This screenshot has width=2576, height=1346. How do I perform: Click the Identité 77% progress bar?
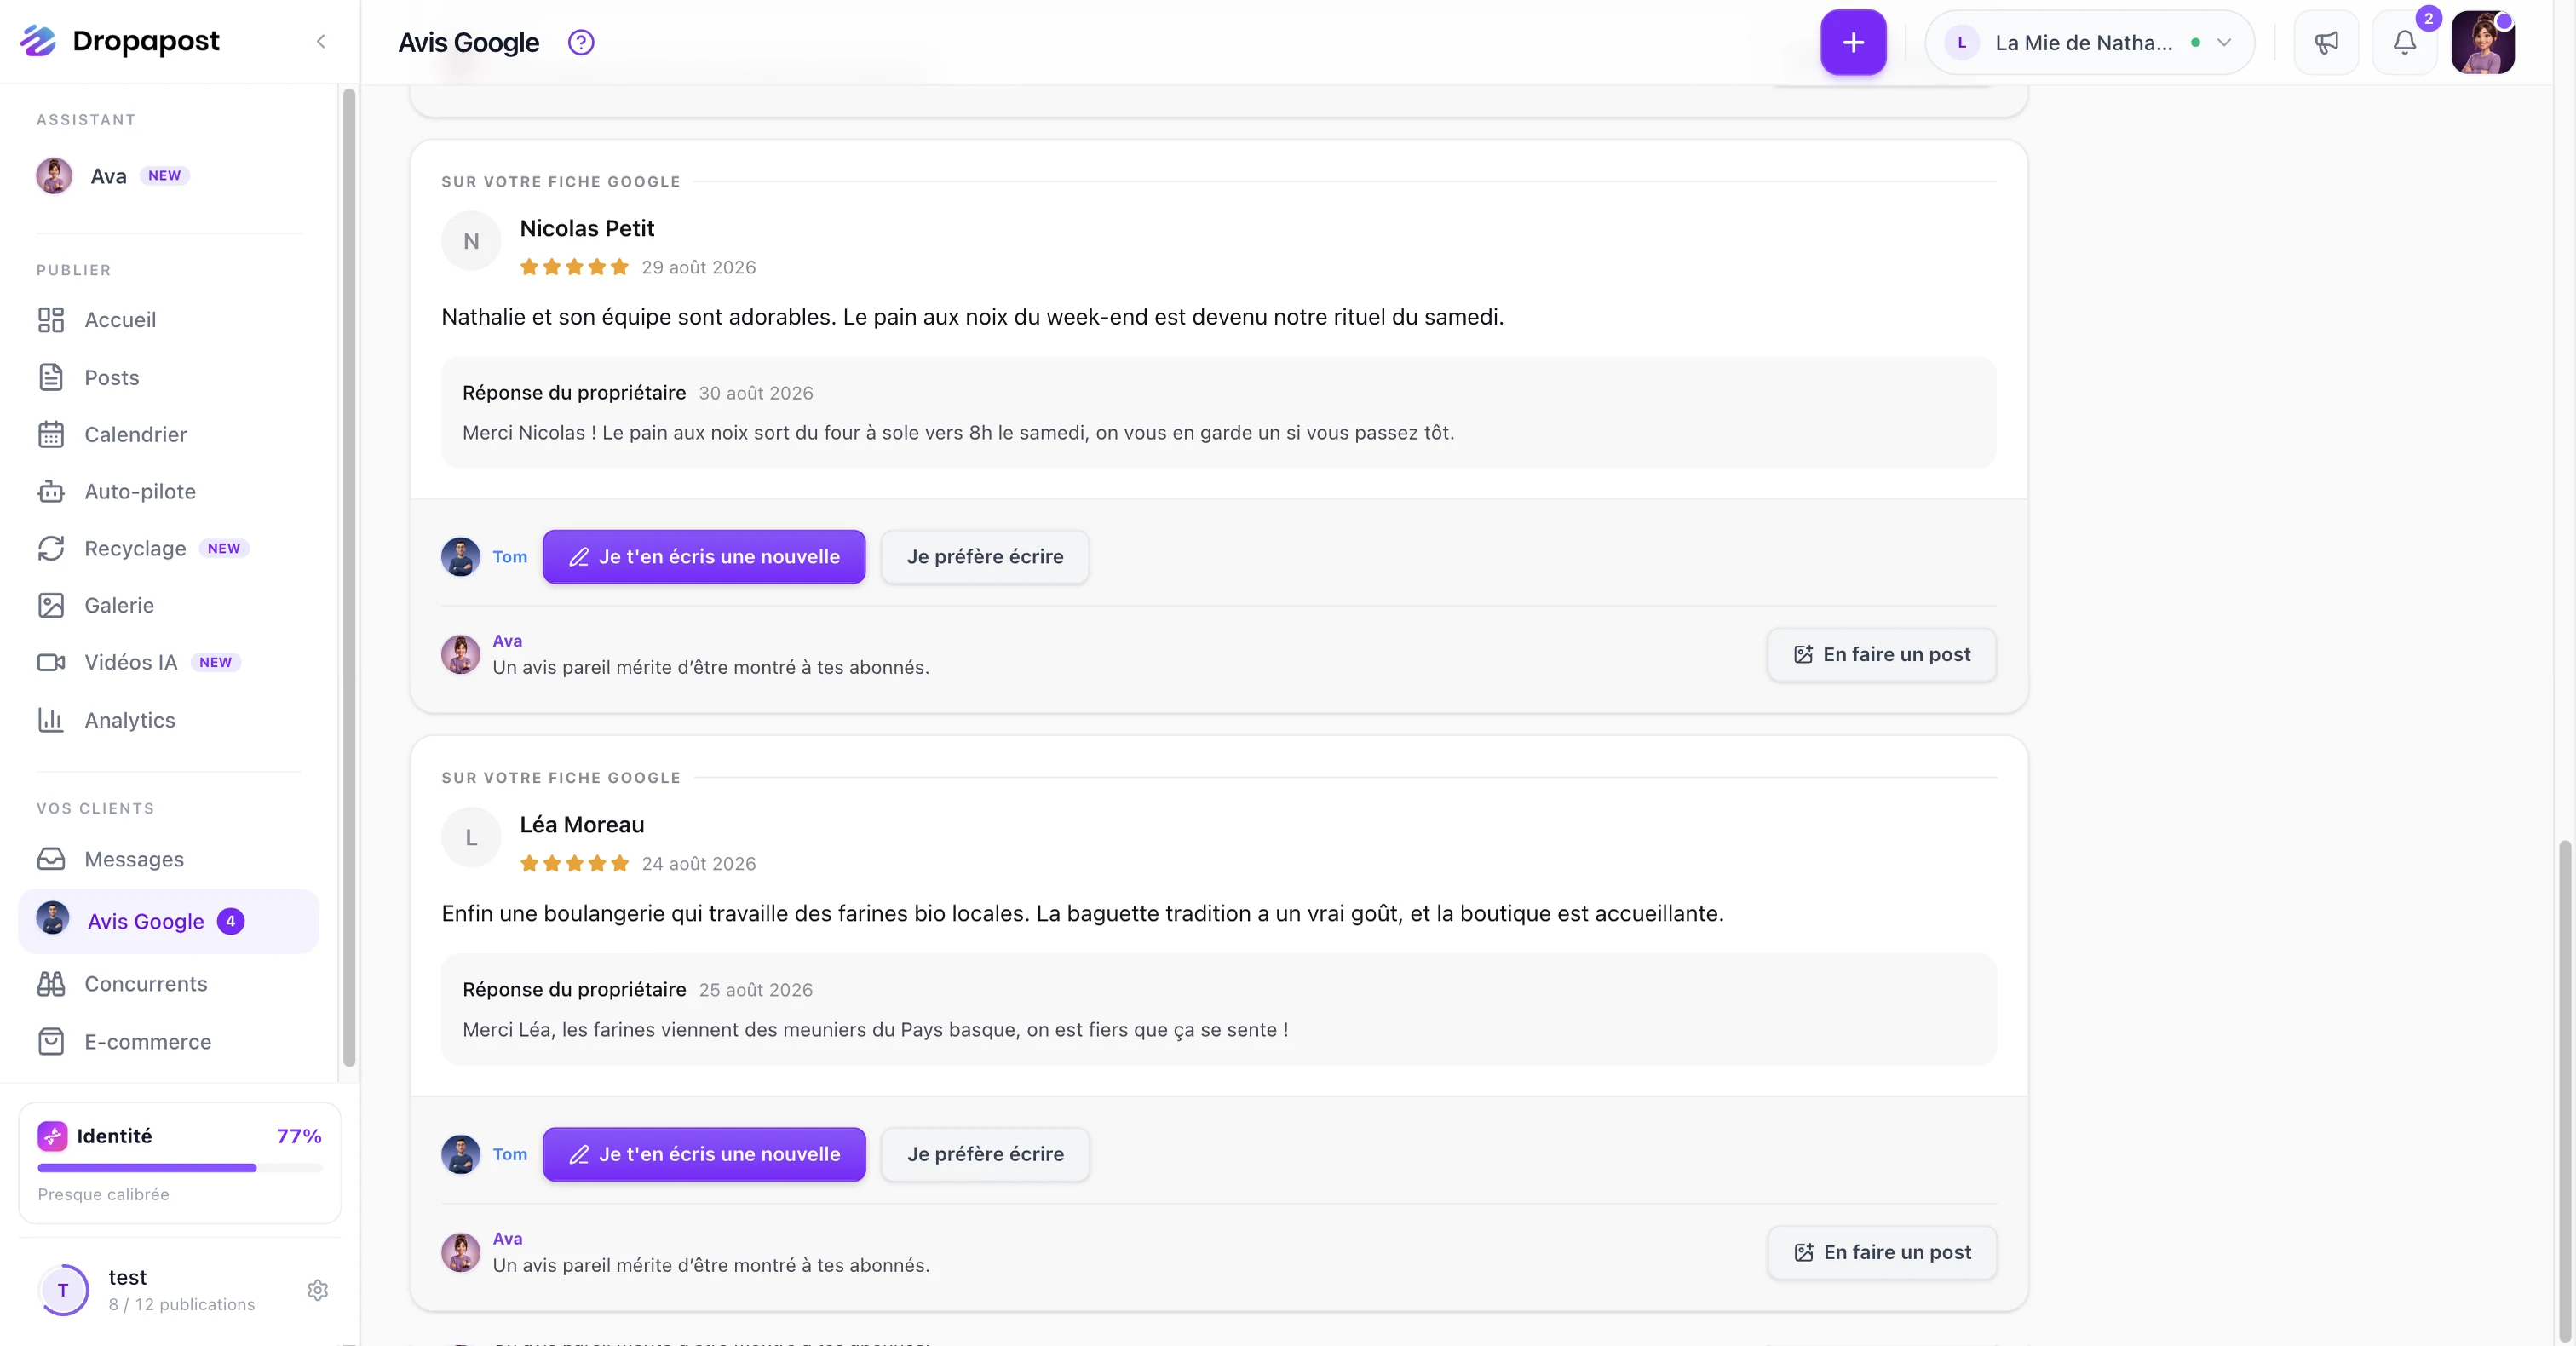180,1168
